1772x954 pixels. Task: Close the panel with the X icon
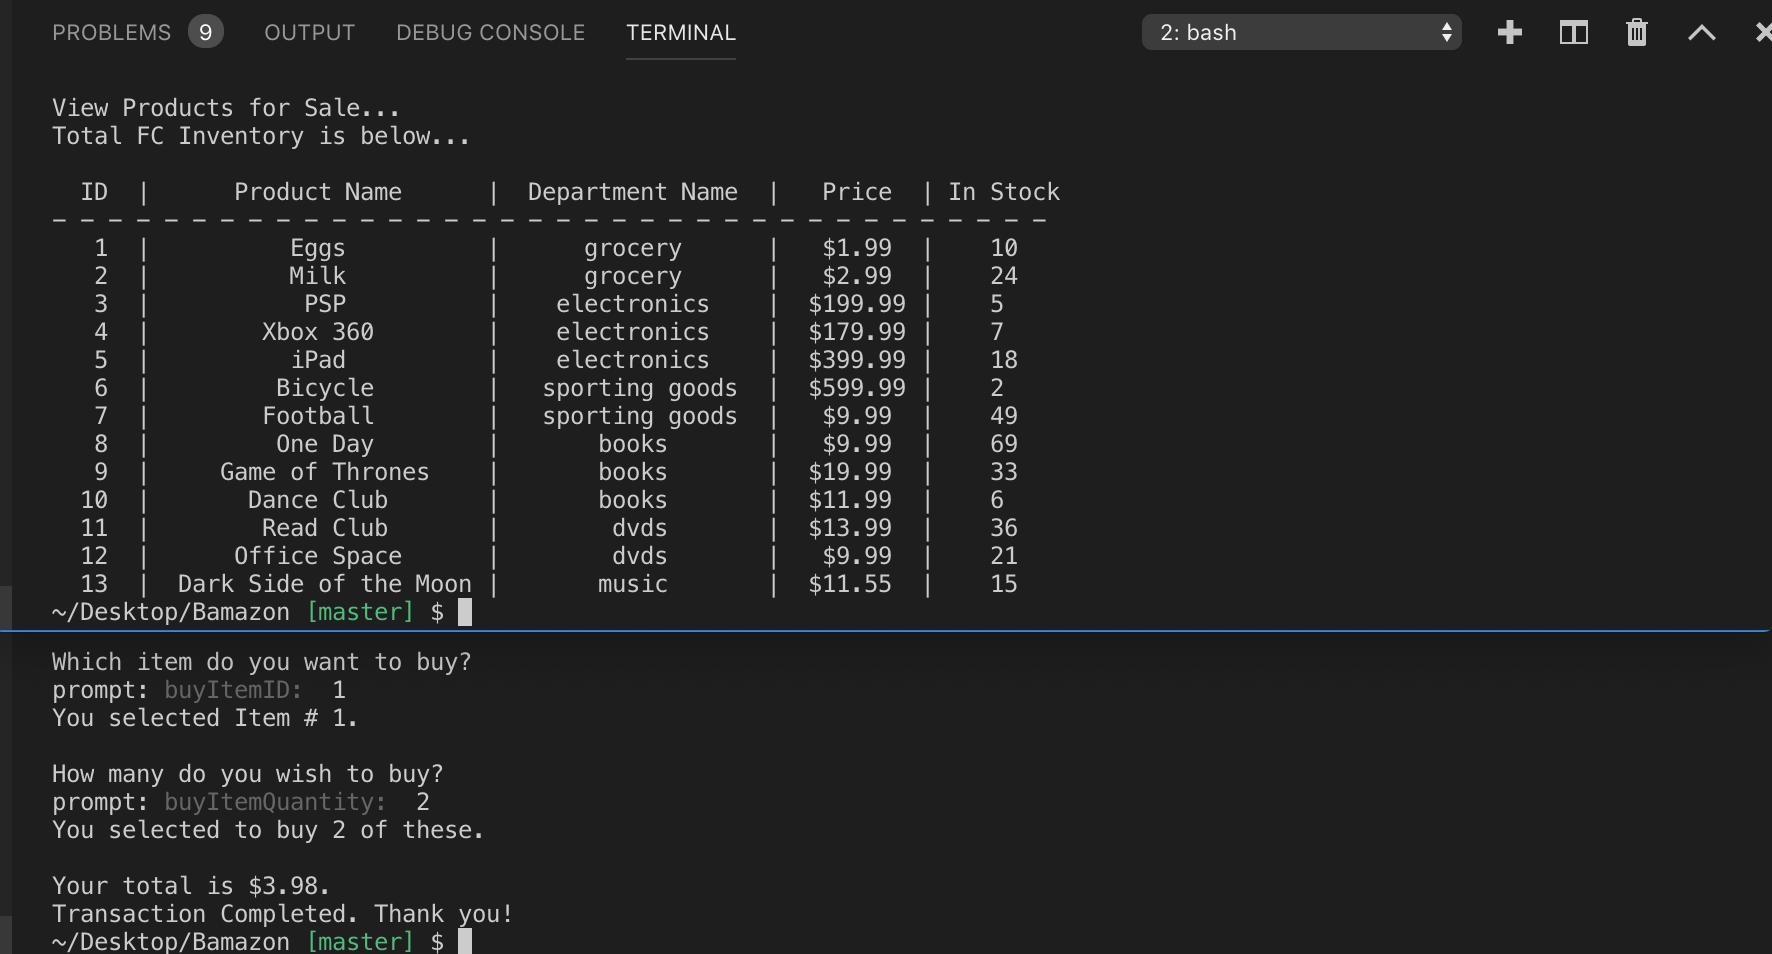coord(1763,33)
